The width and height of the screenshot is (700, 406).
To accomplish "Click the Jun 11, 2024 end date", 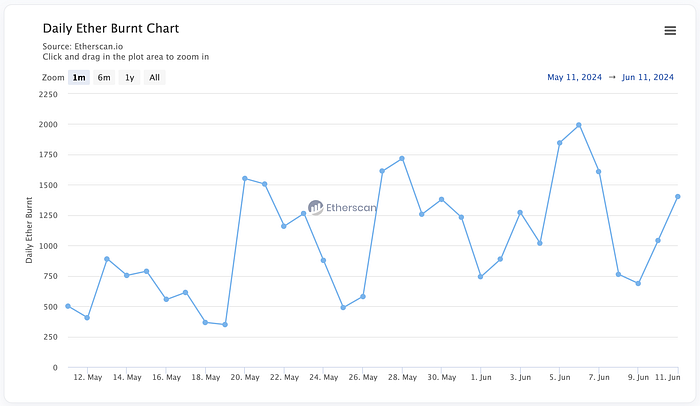I will pos(648,77).
